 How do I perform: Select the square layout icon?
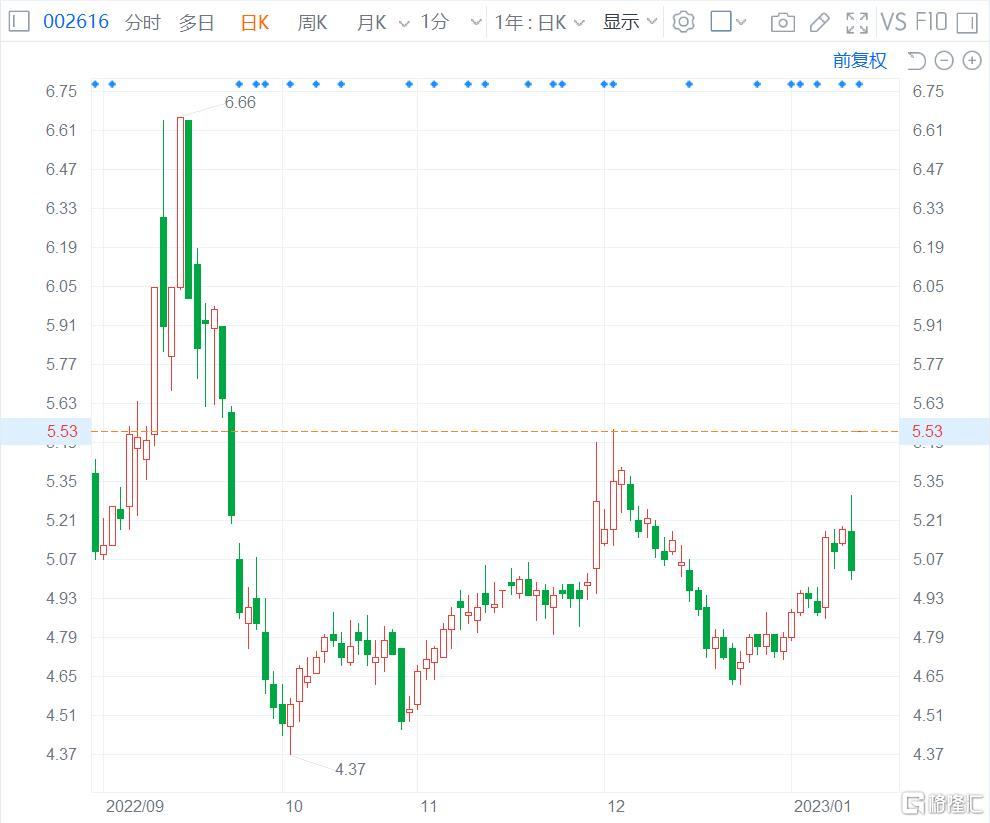click(x=720, y=21)
